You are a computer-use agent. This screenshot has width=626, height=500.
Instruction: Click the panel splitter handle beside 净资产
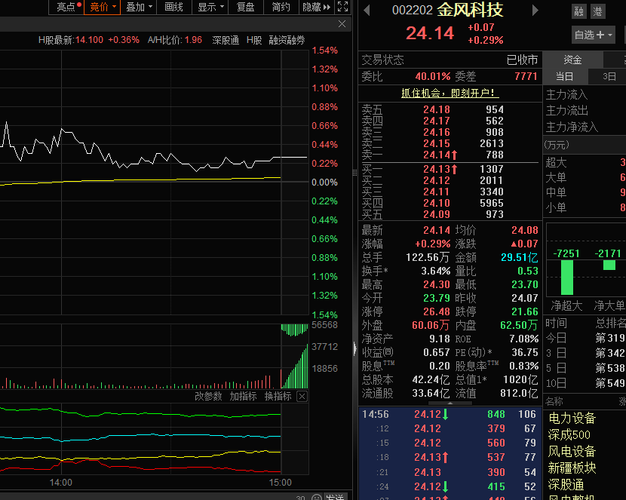pos(354,349)
